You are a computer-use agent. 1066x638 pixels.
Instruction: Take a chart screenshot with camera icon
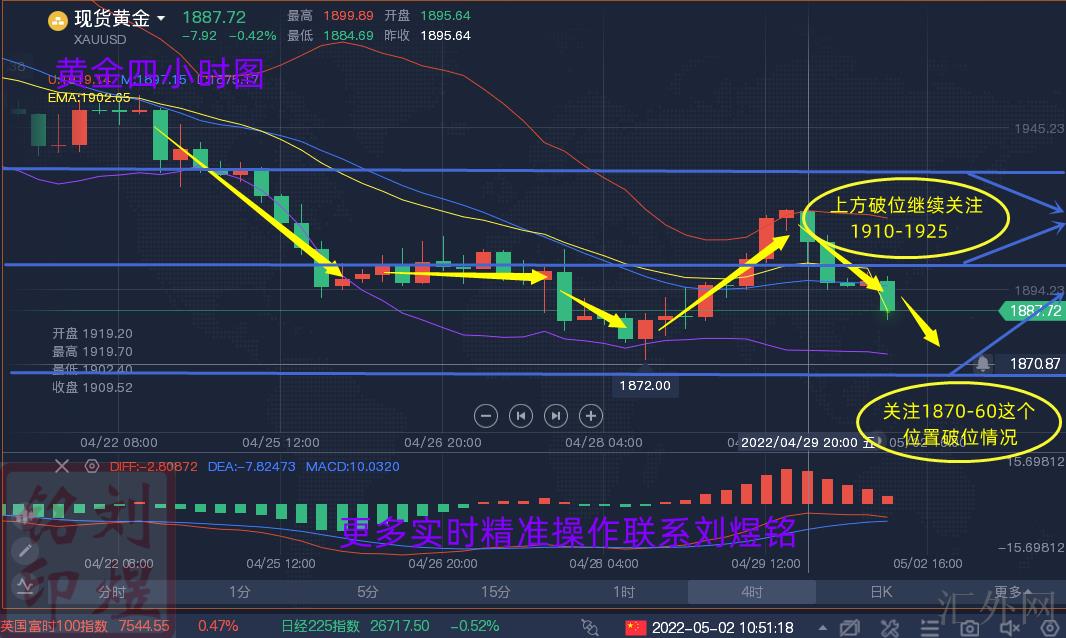click(x=969, y=627)
